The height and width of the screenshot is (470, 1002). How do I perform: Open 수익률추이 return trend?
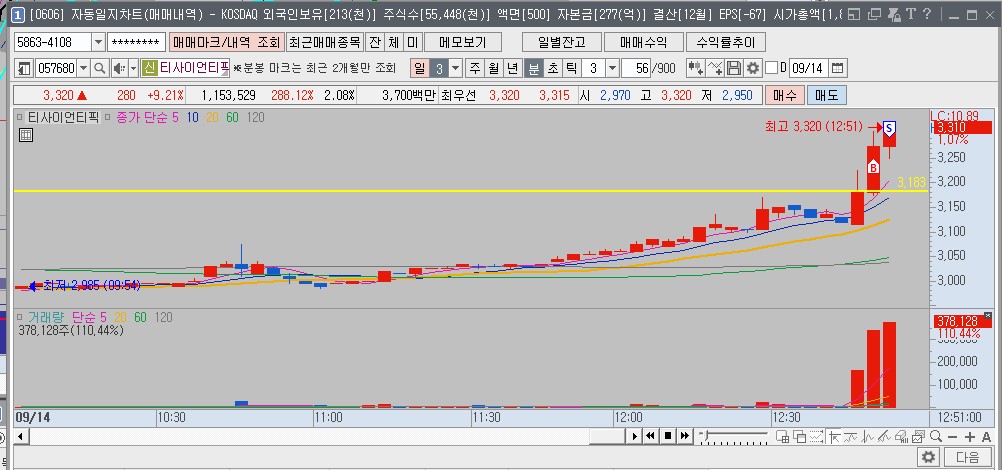pos(725,43)
